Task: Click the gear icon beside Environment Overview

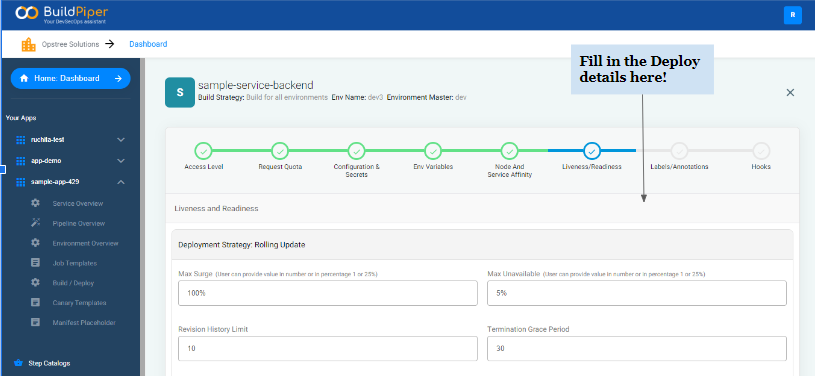Action: click(x=35, y=243)
